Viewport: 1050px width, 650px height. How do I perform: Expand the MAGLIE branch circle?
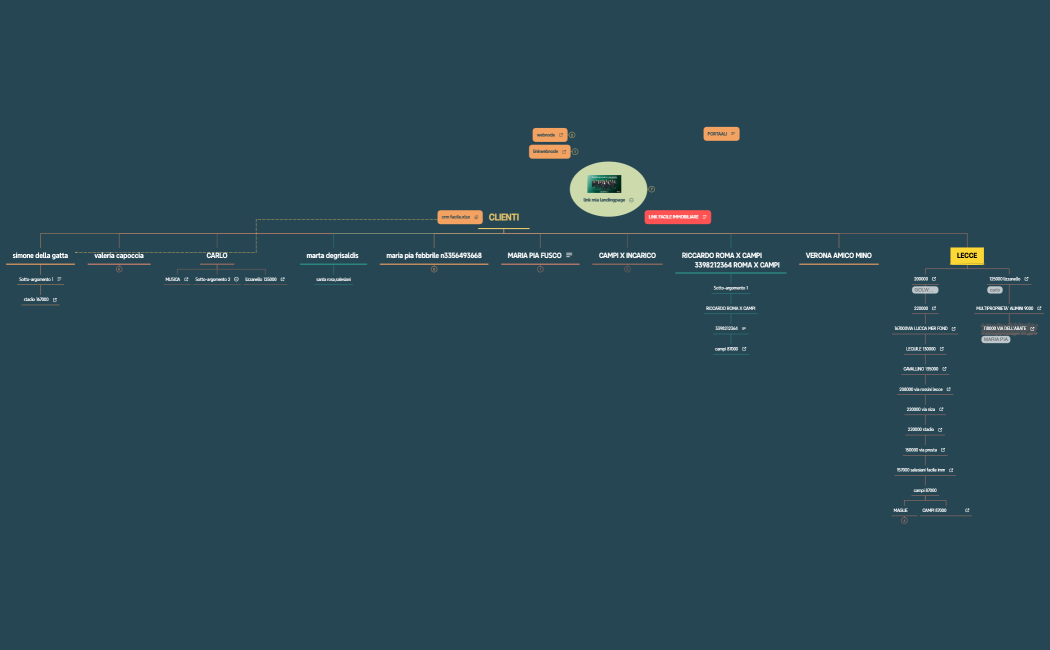click(904, 521)
